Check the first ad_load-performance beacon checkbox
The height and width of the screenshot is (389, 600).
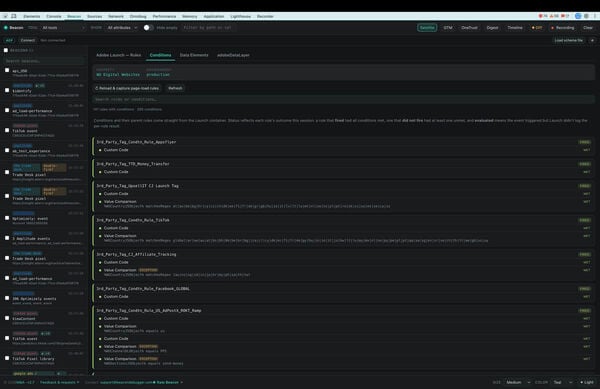coord(7,110)
